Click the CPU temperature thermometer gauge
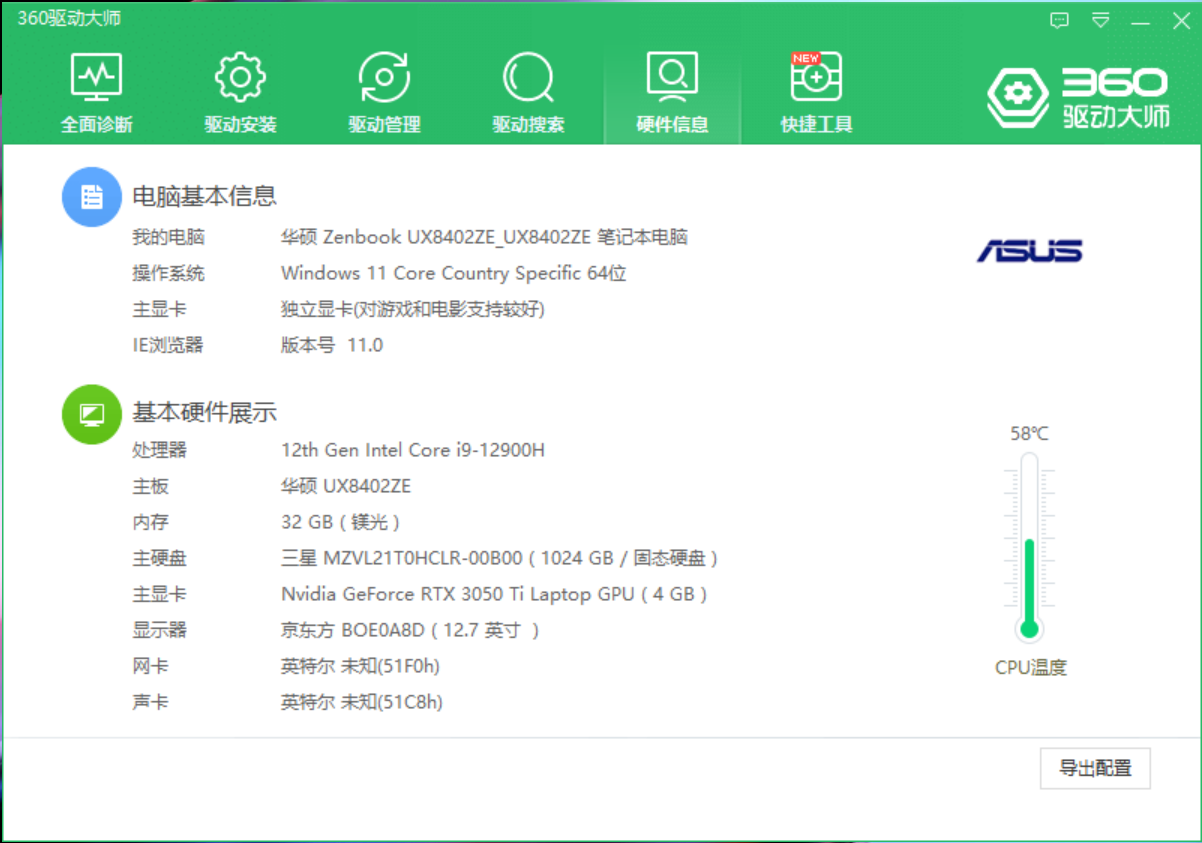 1029,547
